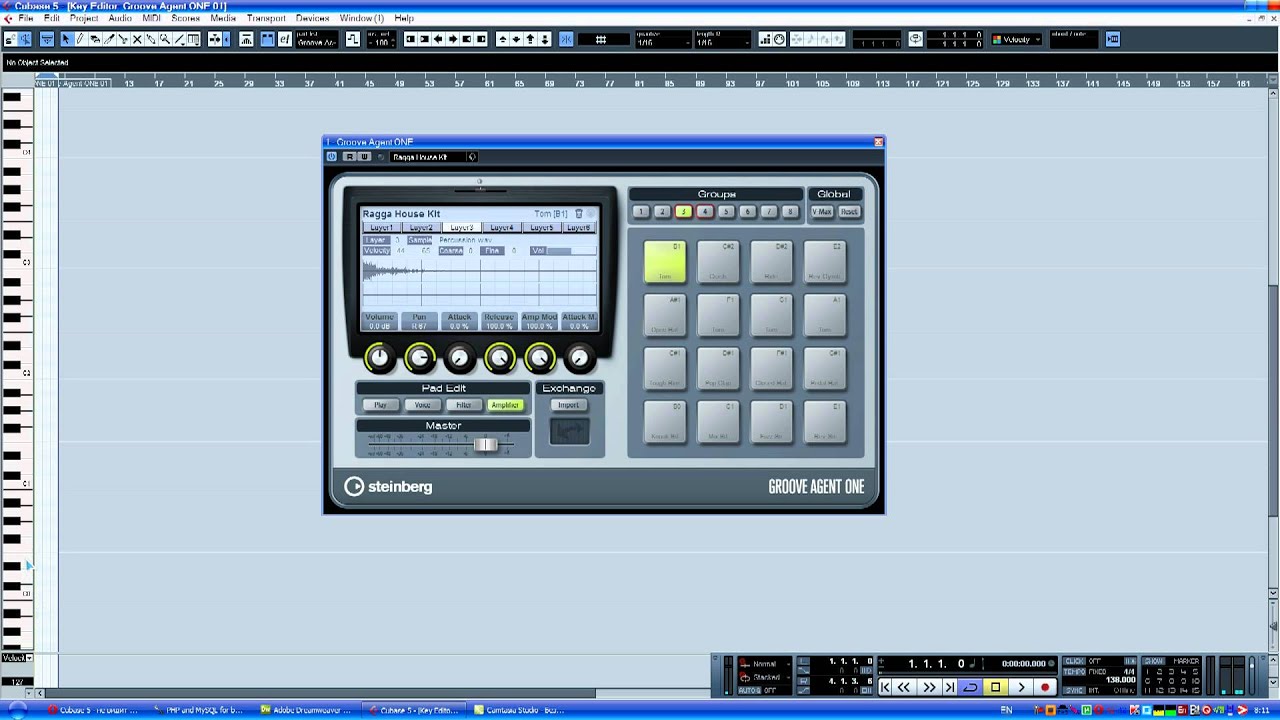Toggle the MIDI Input button
The width and height of the screenshot is (1280, 720).
(779, 39)
